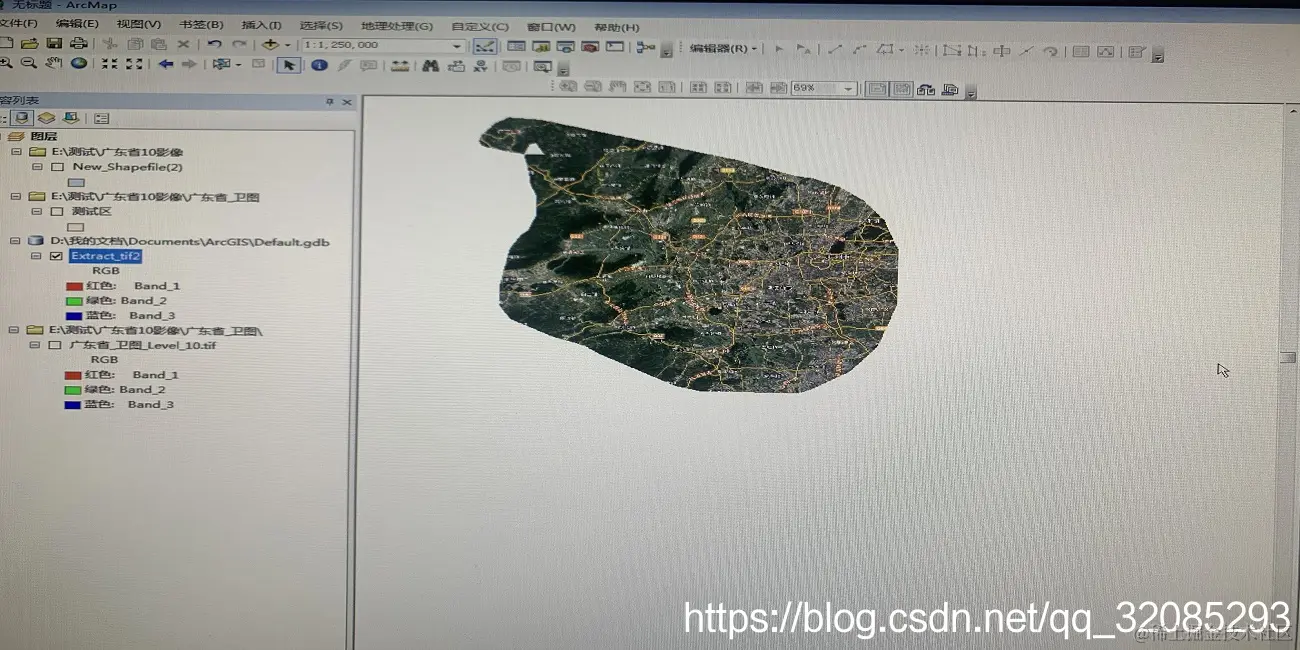
Task: Open the layout zoom 69% dropdown
Action: click(x=849, y=89)
